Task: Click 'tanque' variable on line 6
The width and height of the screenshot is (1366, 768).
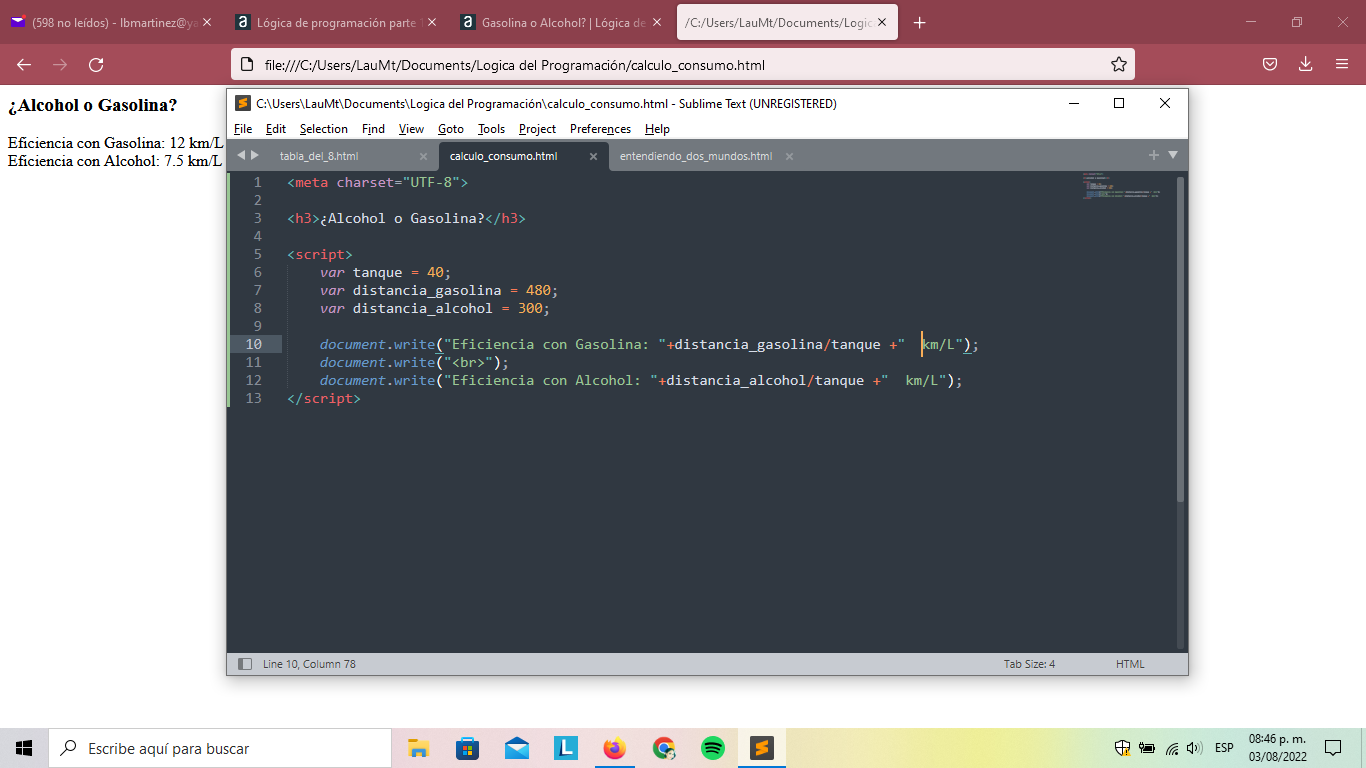Action: point(377,272)
